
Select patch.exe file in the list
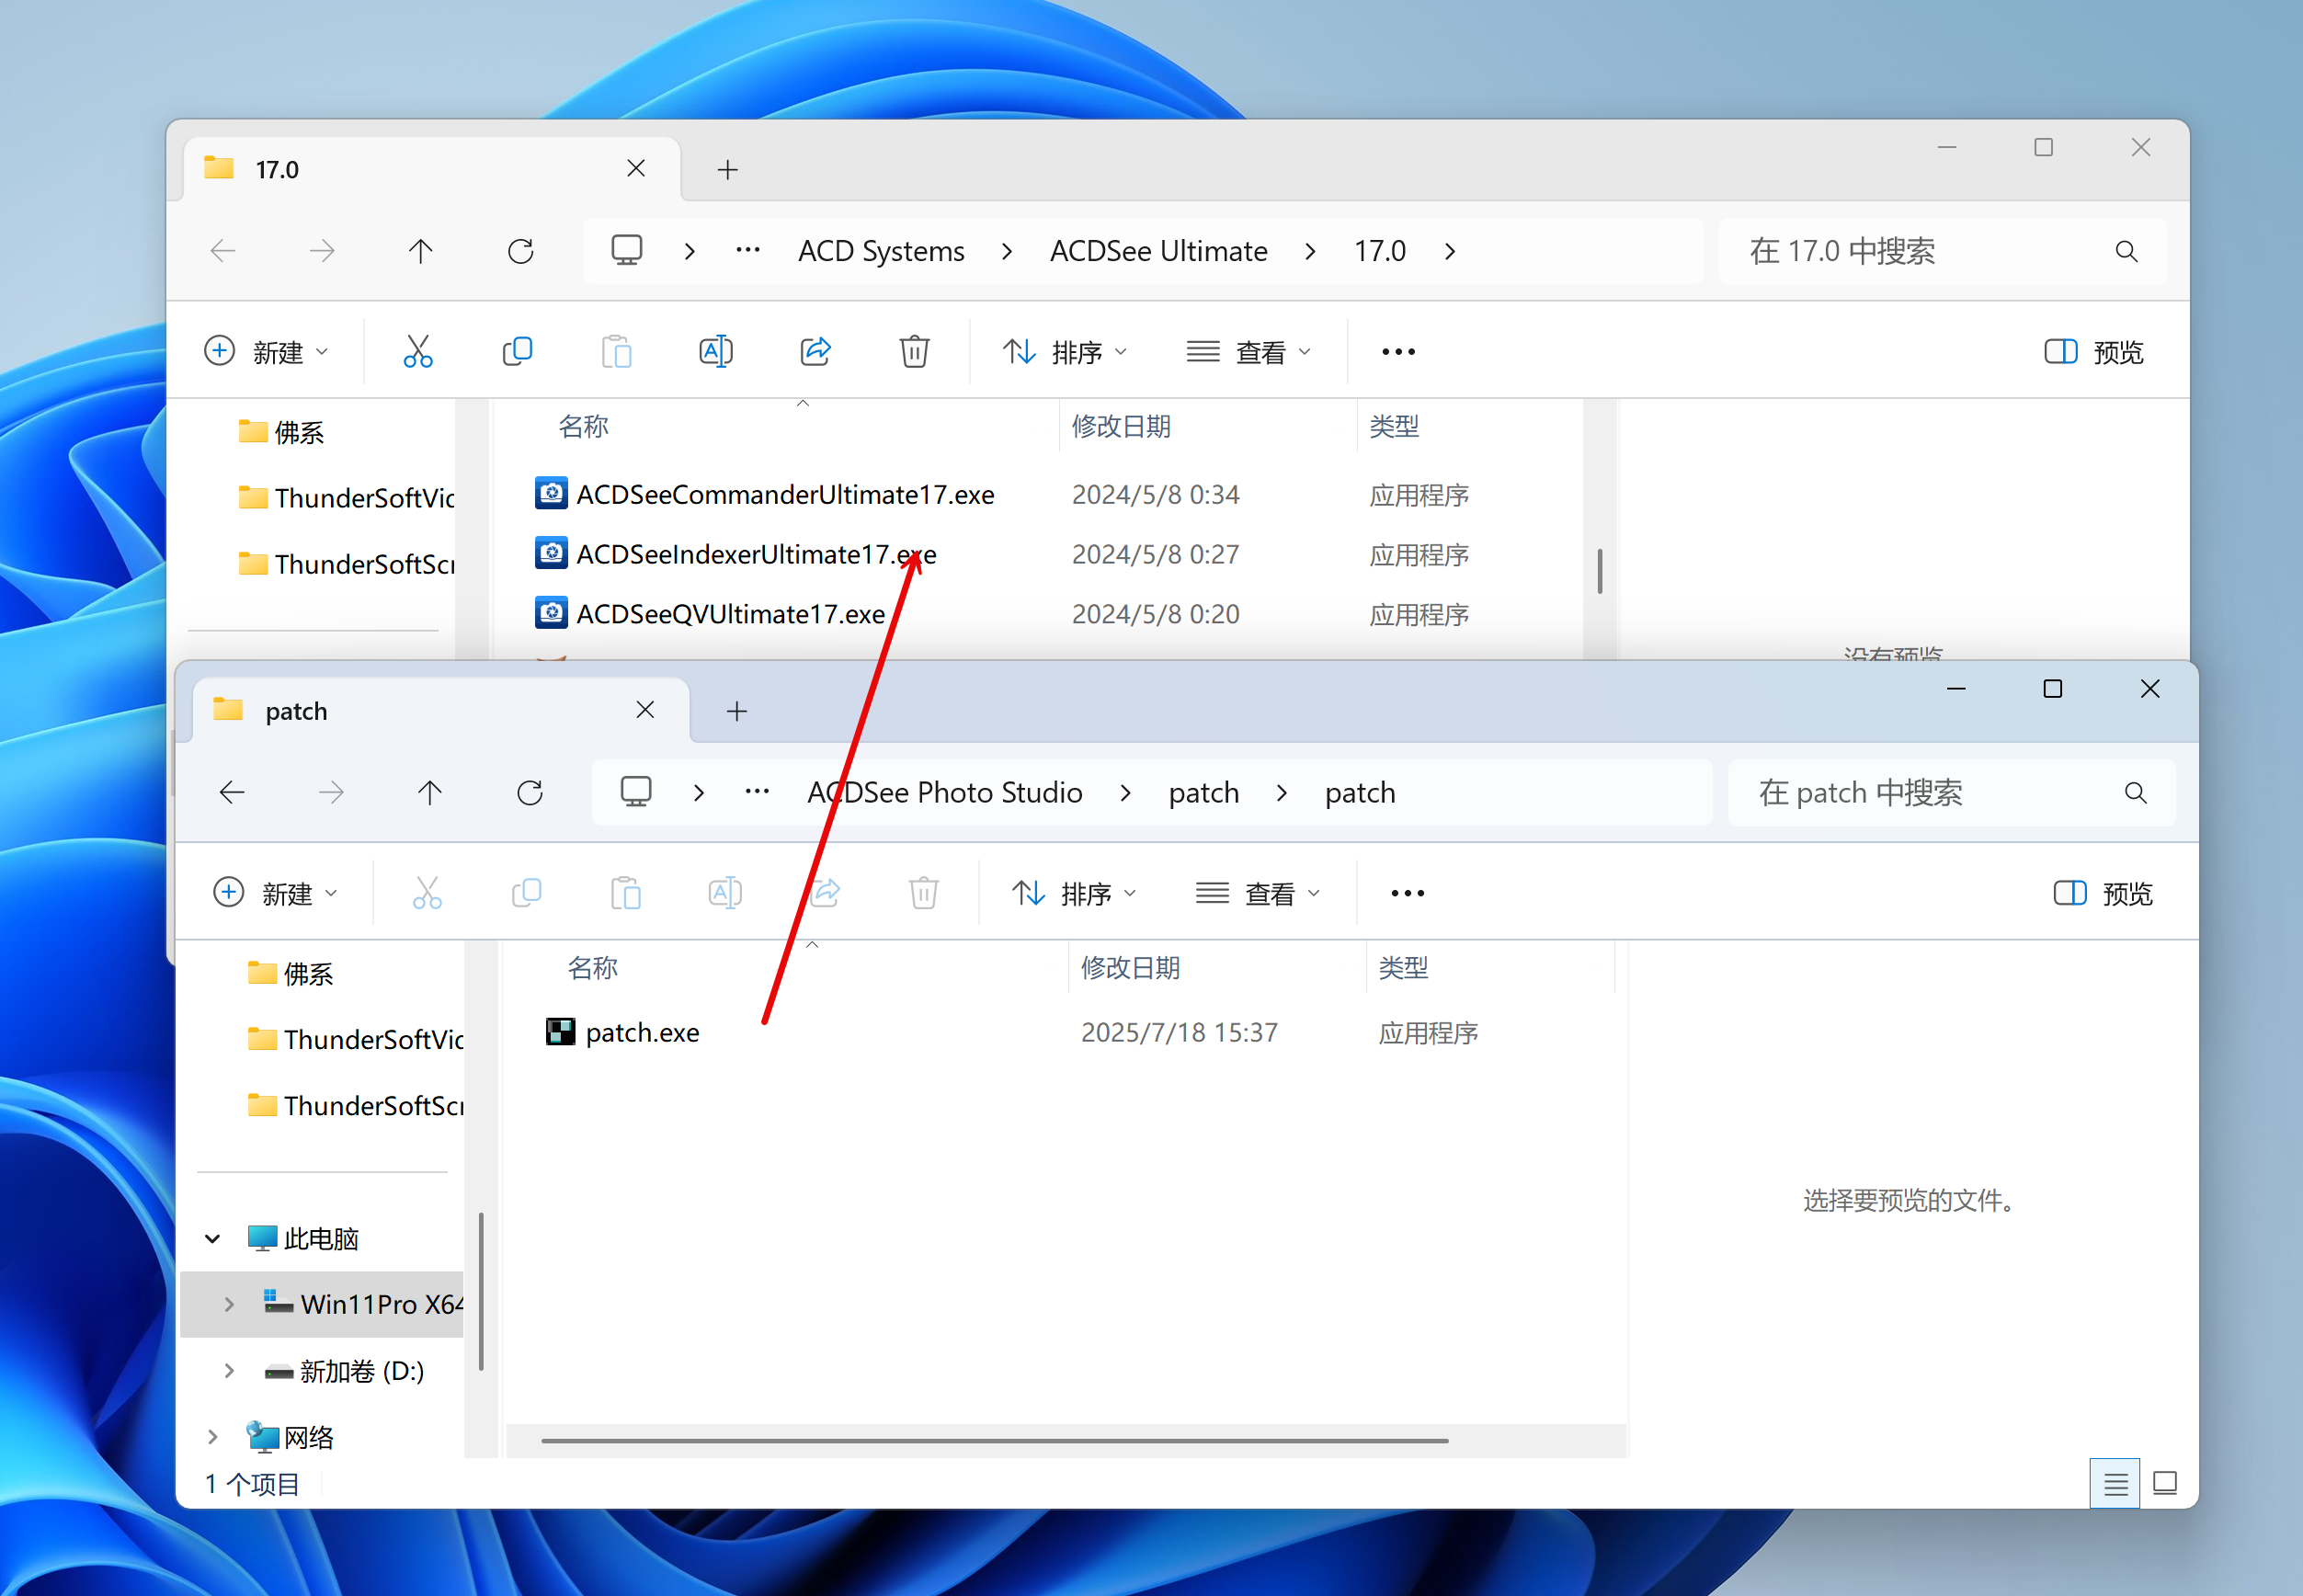click(x=642, y=1032)
